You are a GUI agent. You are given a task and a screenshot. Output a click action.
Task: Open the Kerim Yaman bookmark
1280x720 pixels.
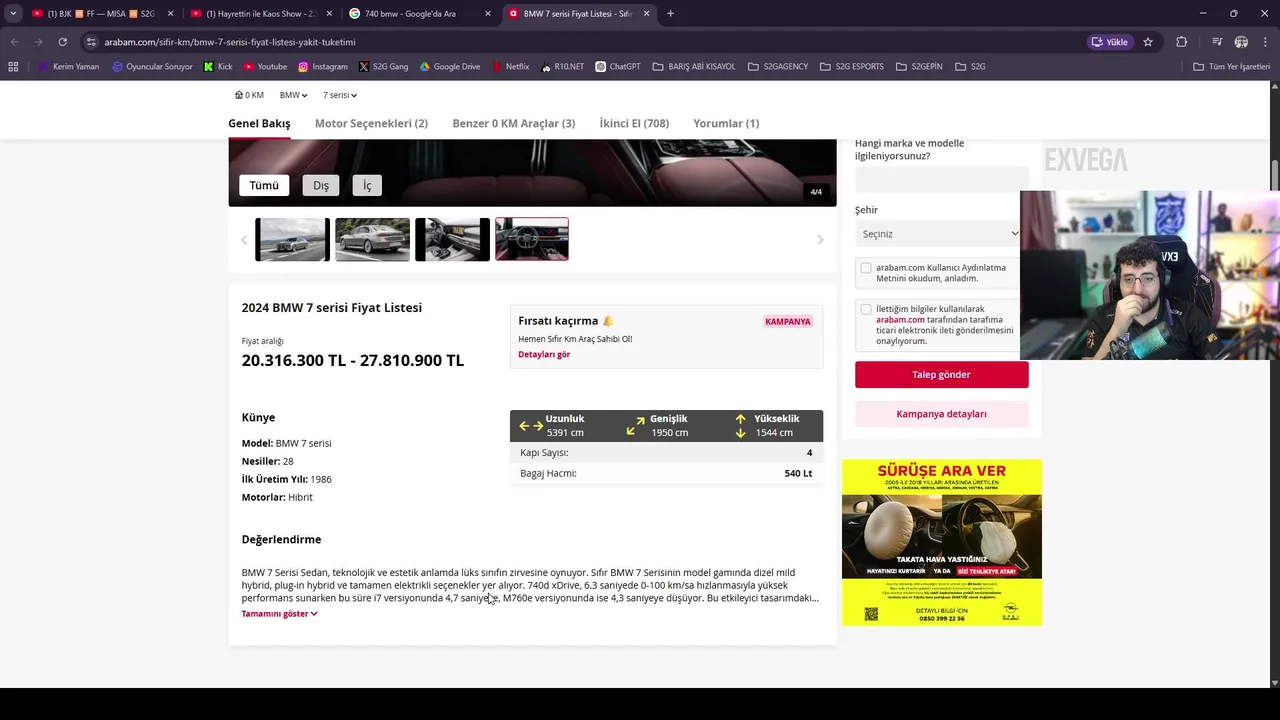pyautogui.click(x=69, y=67)
